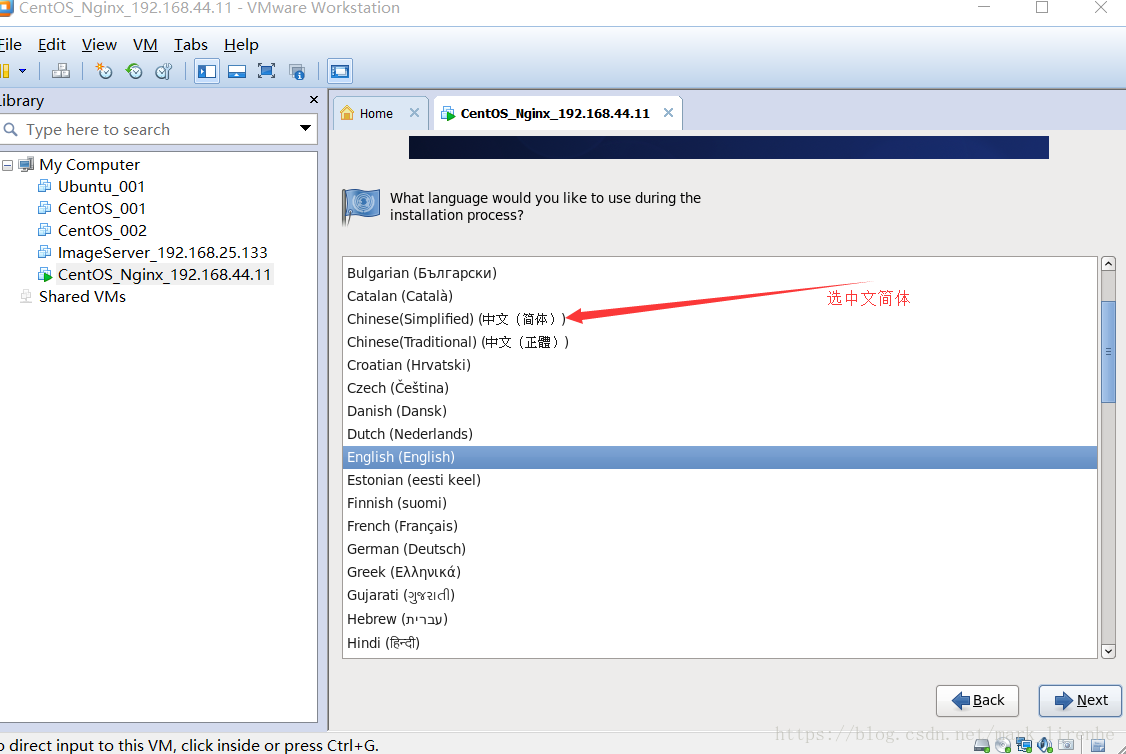Image resolution: width=1126 pixels, height=754 pixels.
Task: Choose Bulgarian as installation language
Action: click(x=720, y=273)
